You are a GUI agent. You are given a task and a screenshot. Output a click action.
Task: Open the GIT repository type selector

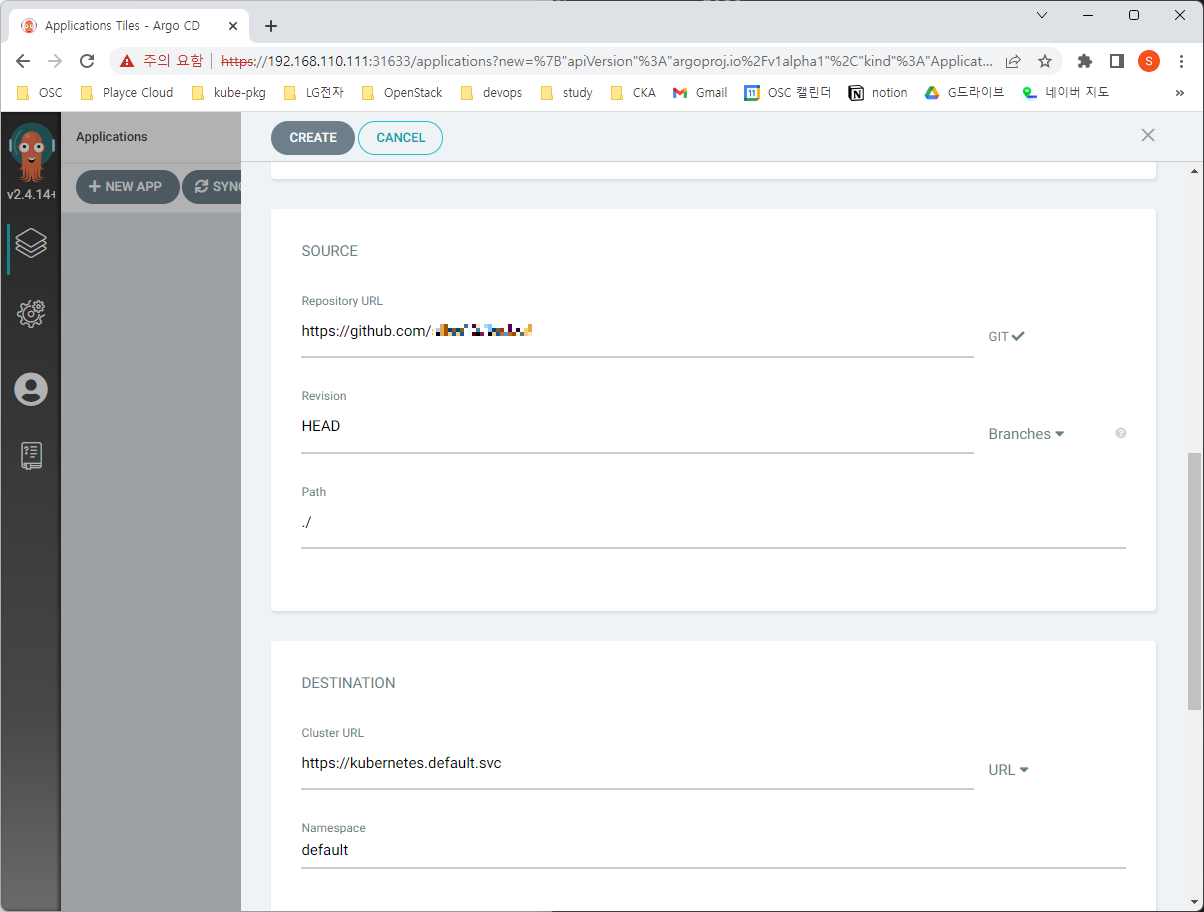pos(1007,337)
